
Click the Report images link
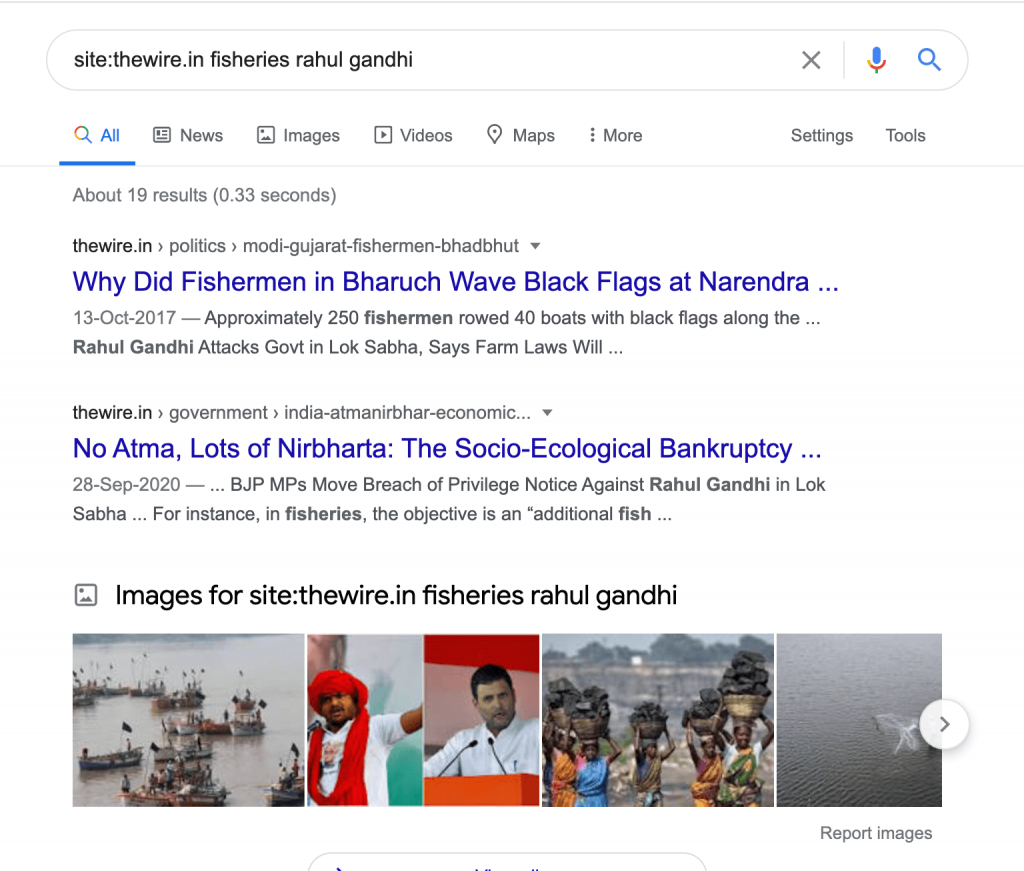[x=875, y=833]
